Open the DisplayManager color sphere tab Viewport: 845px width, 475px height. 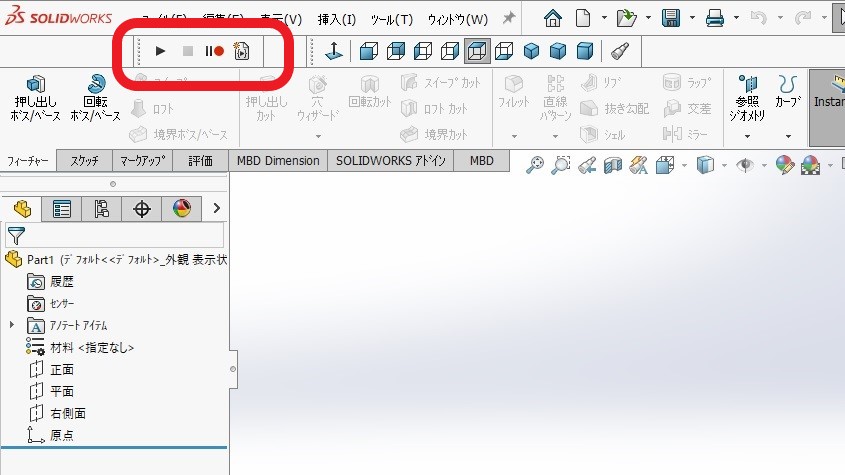(181, 208)
